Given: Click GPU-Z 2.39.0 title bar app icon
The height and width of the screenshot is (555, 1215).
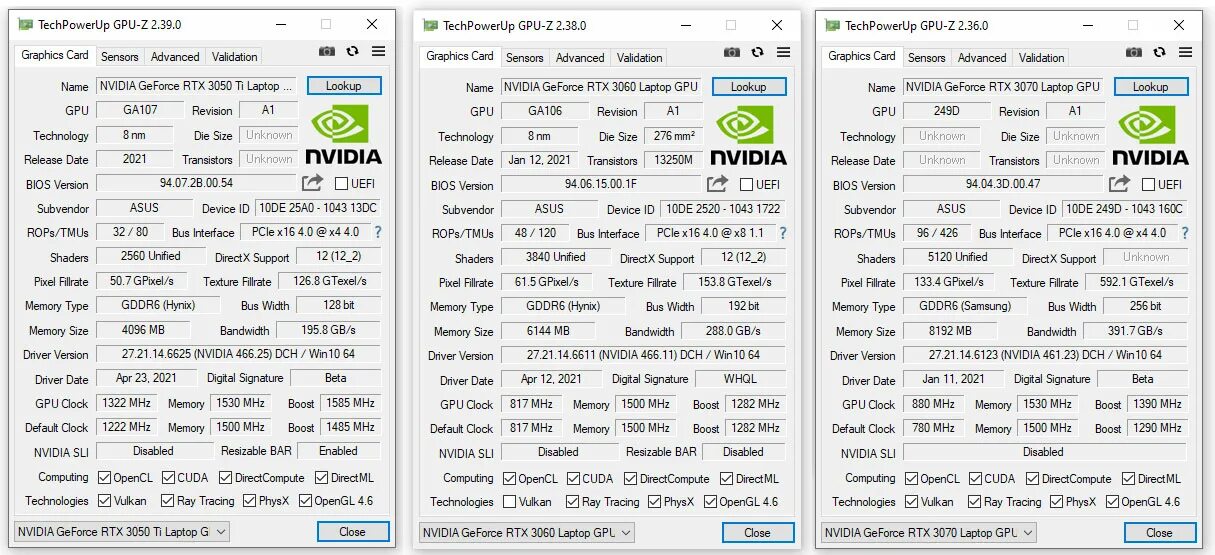Looking at the screenshot, I should [25, 24].
